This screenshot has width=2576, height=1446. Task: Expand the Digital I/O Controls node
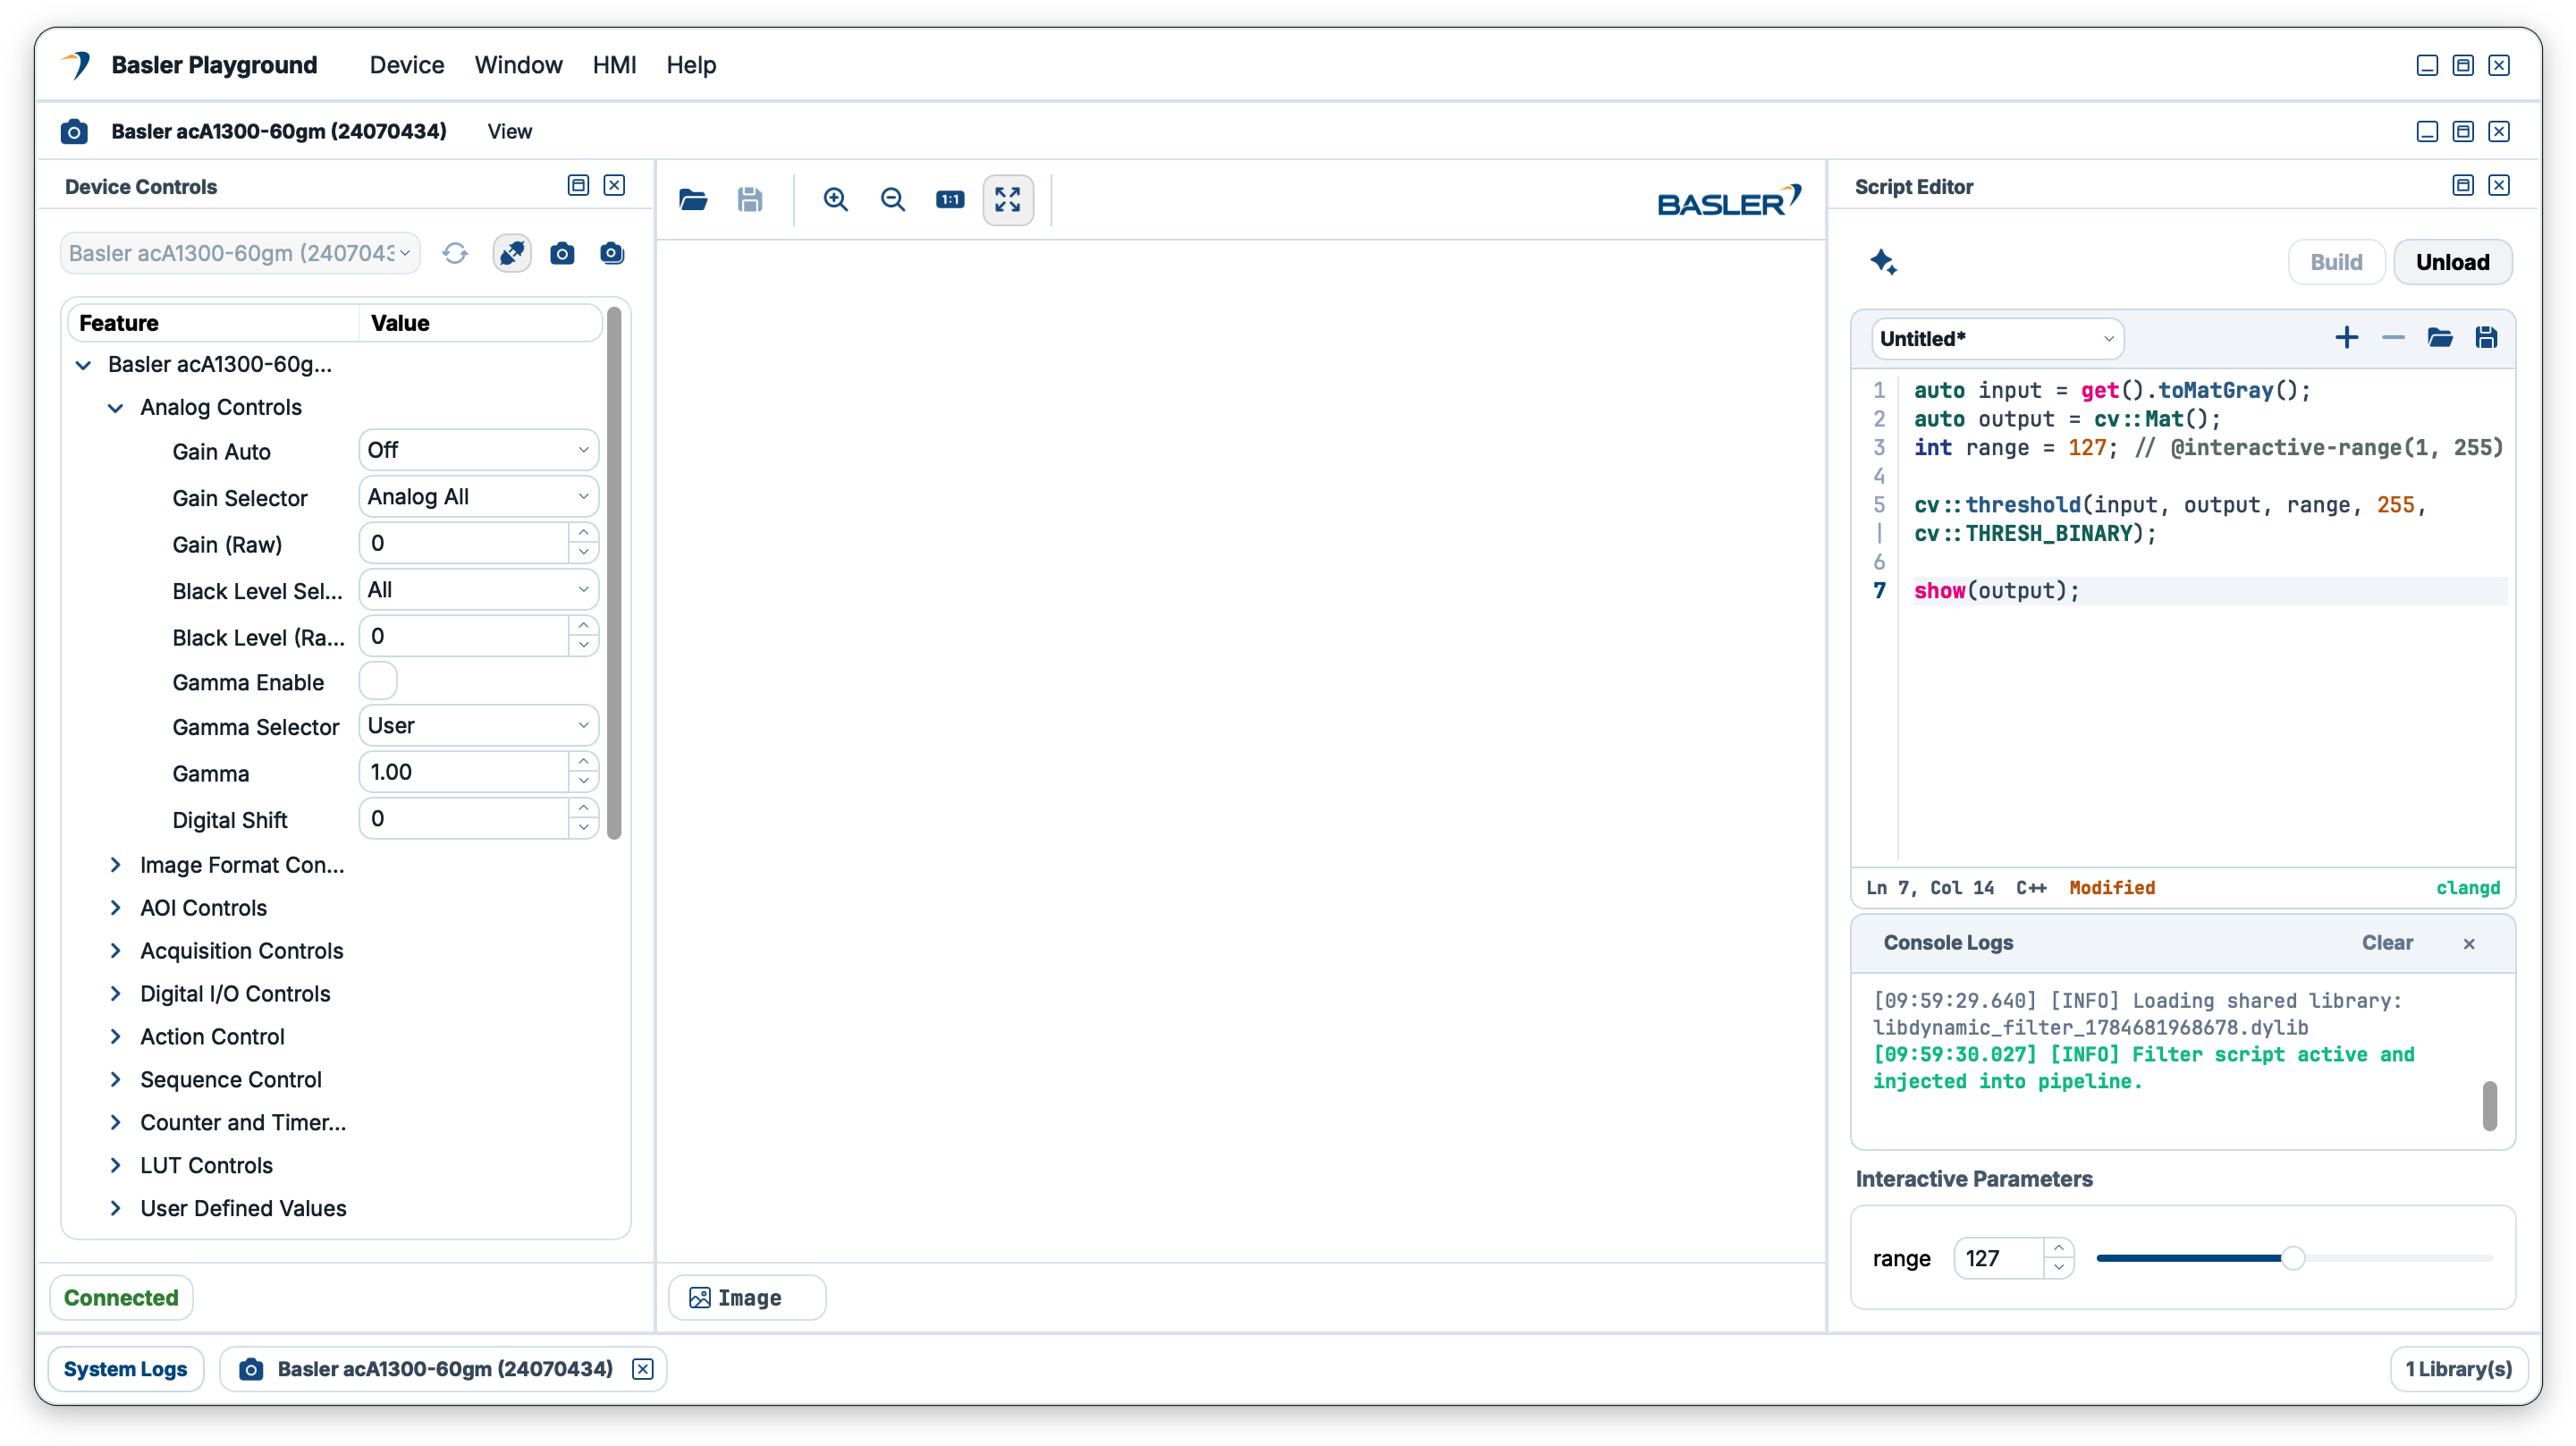pyautogui.click(x=116, y=994)
